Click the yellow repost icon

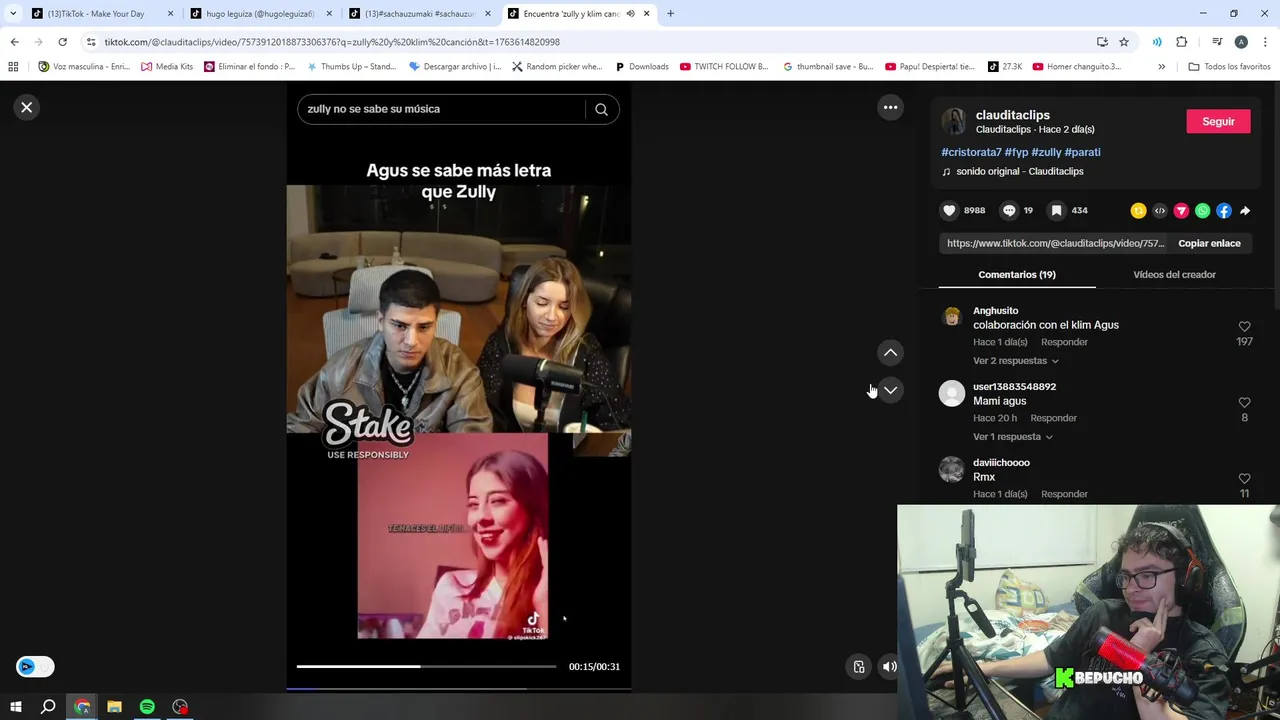click(1138, 211)
